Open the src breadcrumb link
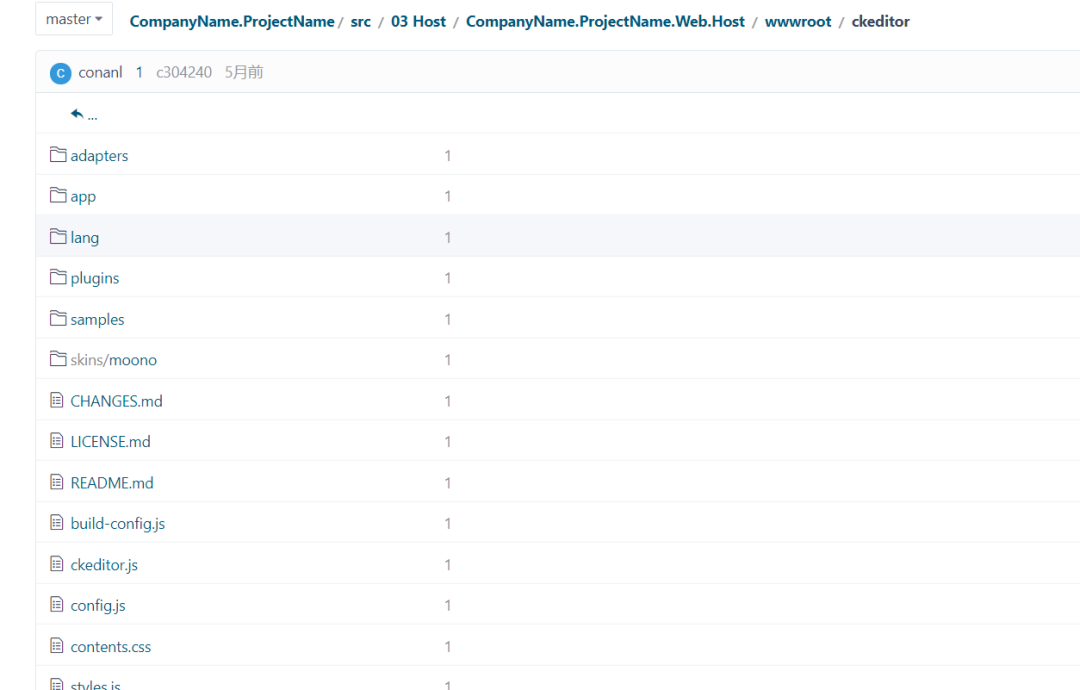Screen dimensions: 1080x690 360,21
